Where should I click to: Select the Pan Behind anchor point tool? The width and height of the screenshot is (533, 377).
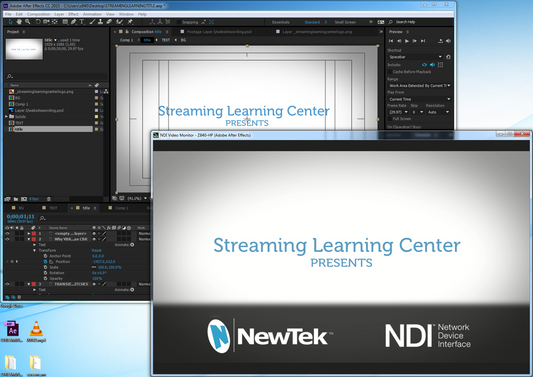coord(54,22)
